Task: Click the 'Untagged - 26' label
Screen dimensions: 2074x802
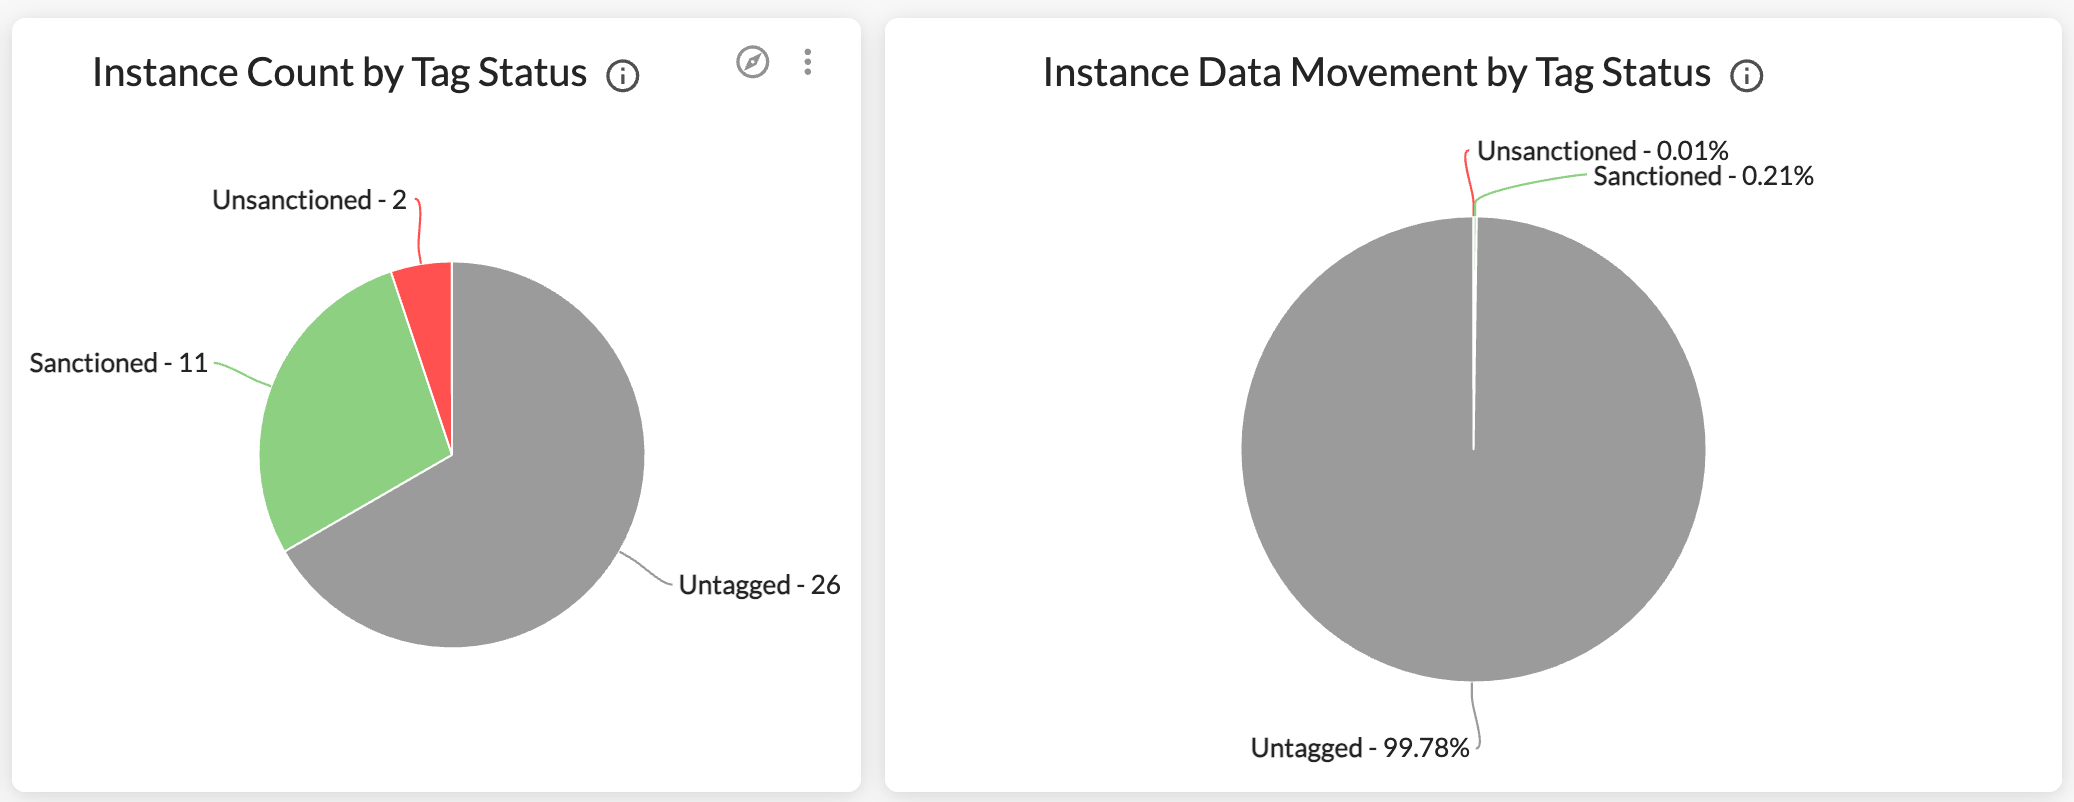Action: click(x=759, y=585)
